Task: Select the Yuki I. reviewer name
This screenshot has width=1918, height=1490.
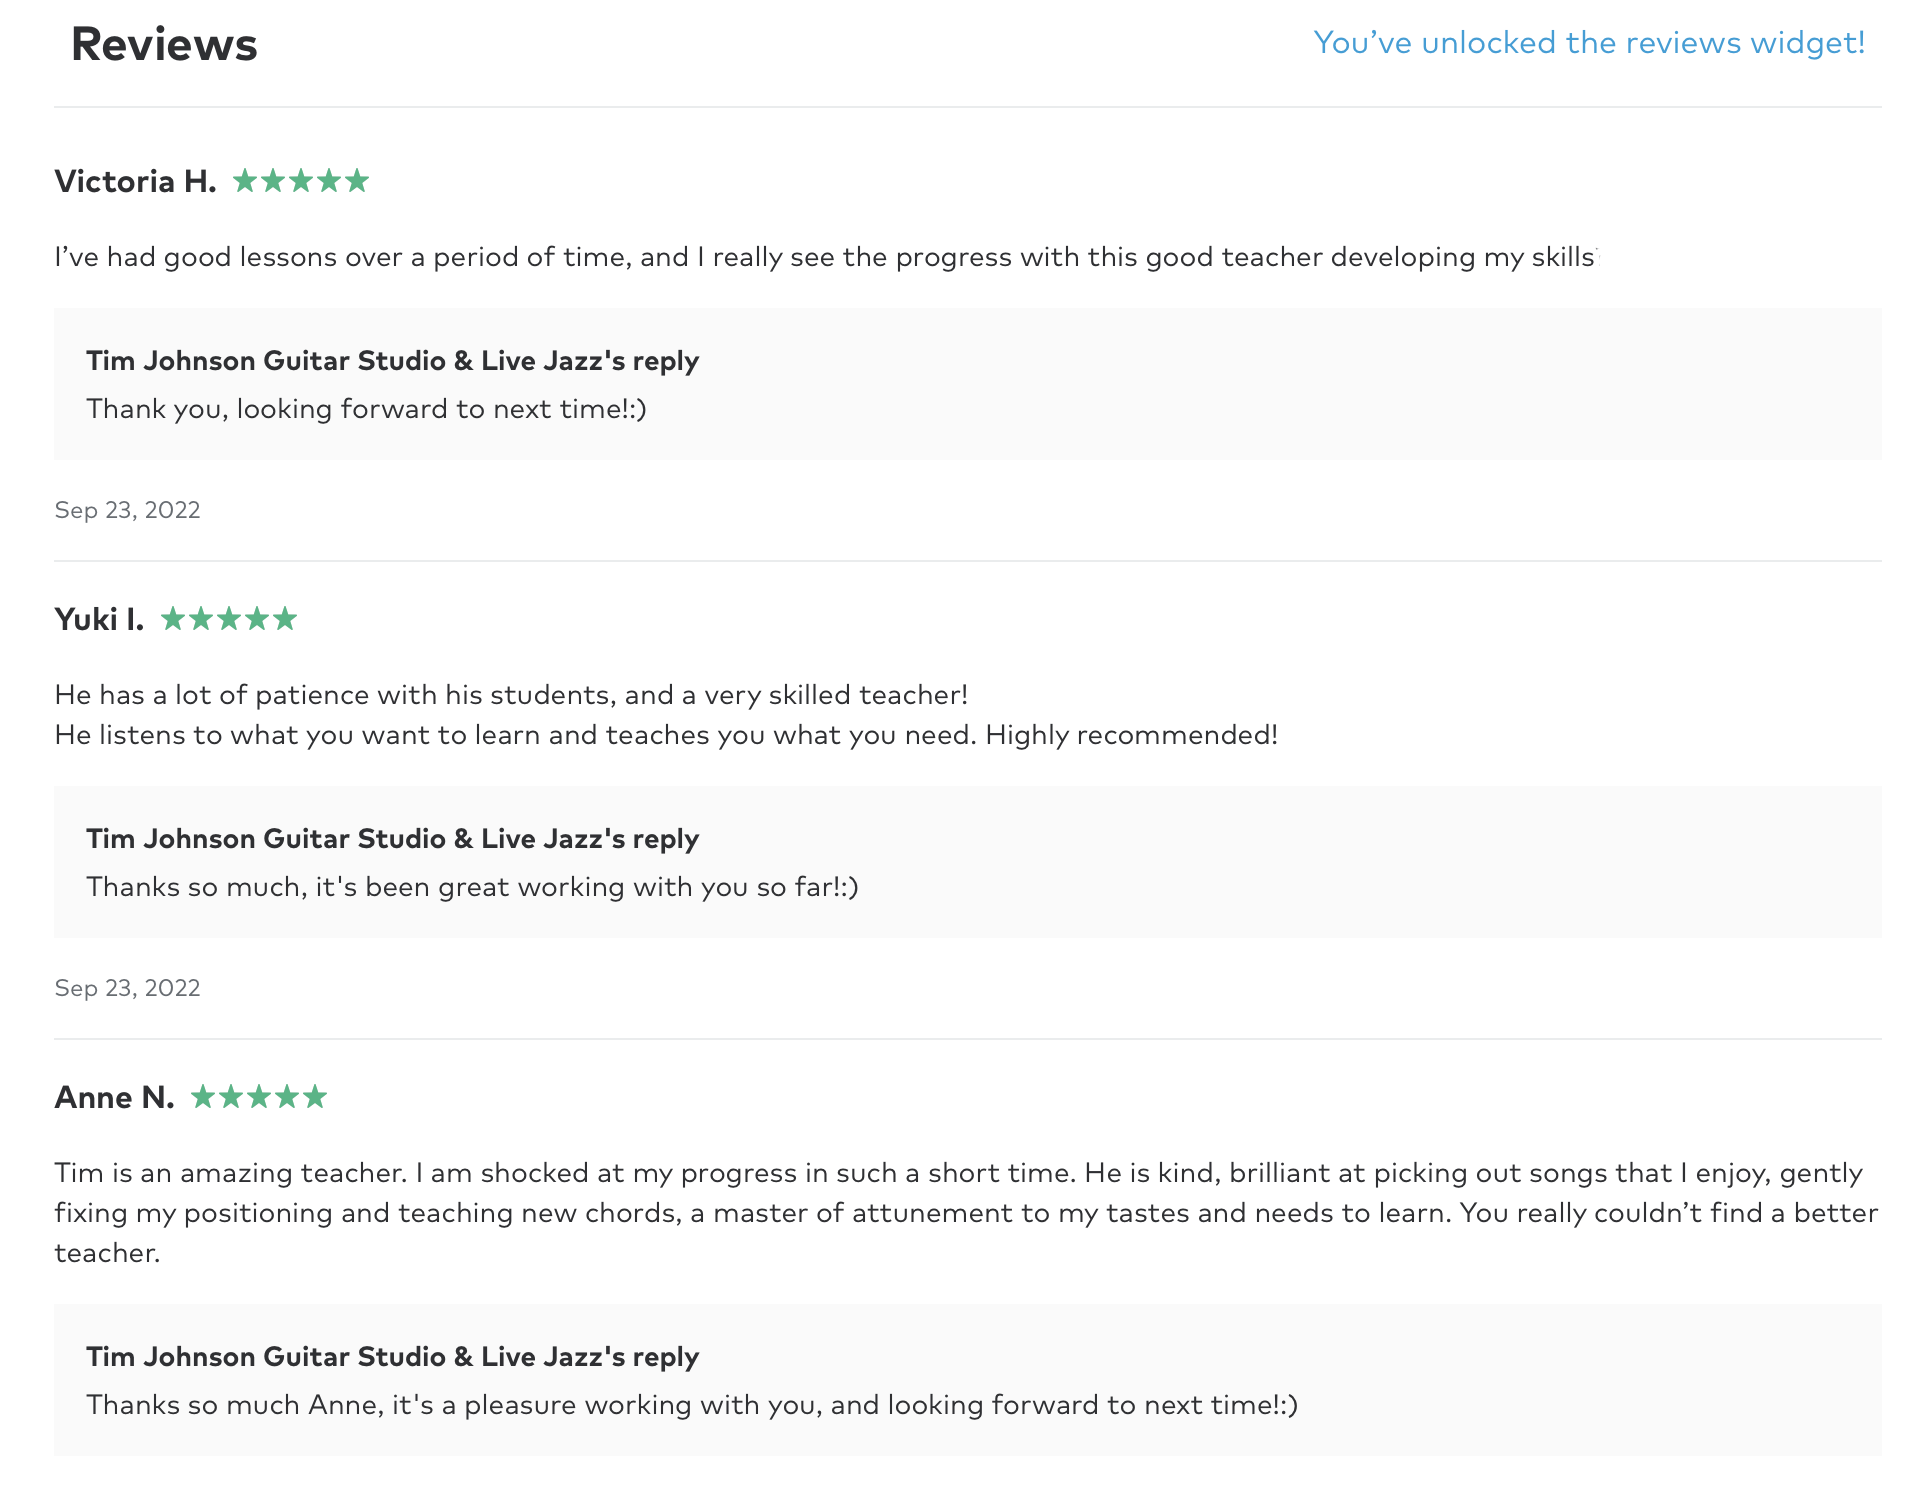Action: tap(99, 619)
